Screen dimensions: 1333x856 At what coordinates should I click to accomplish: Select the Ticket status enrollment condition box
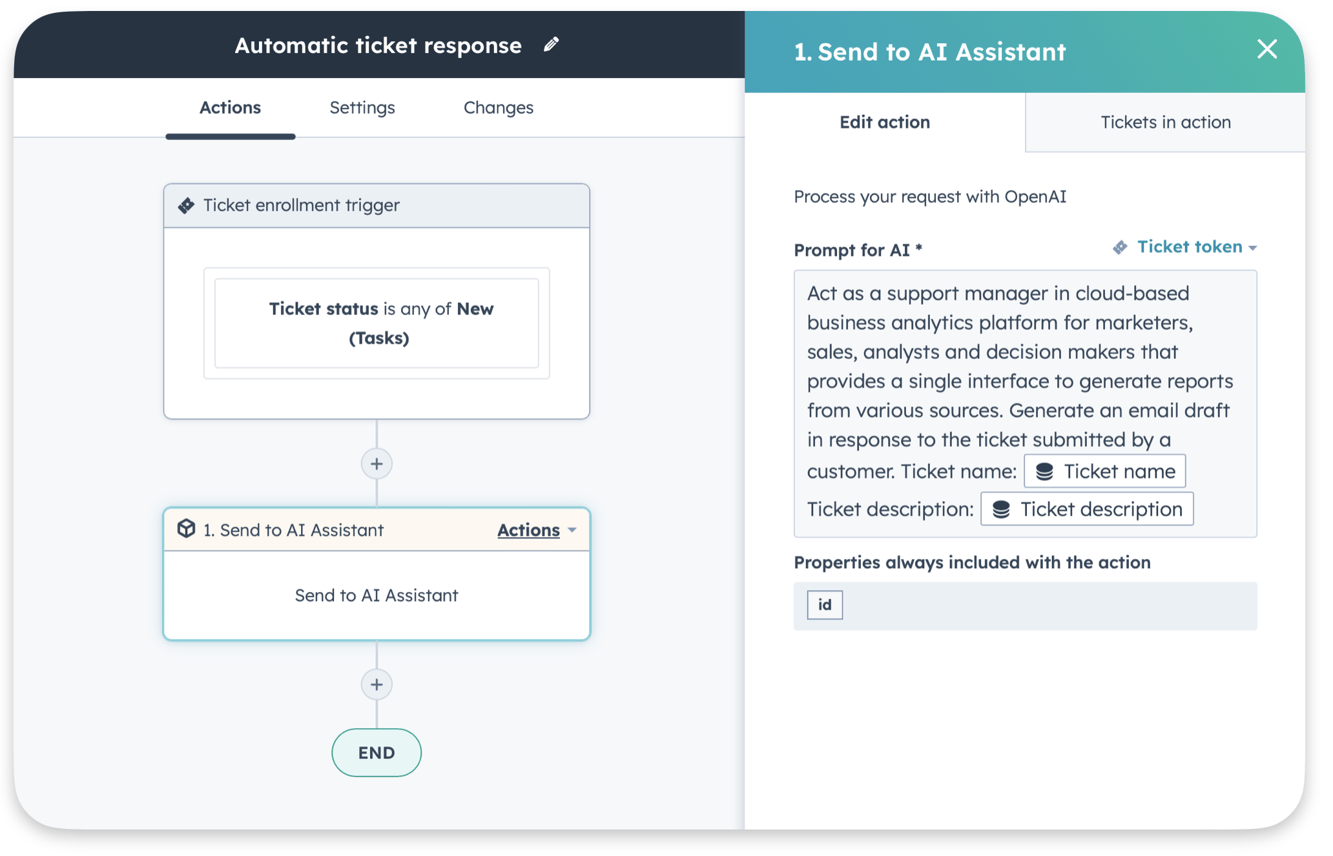[x=376, y=323]
